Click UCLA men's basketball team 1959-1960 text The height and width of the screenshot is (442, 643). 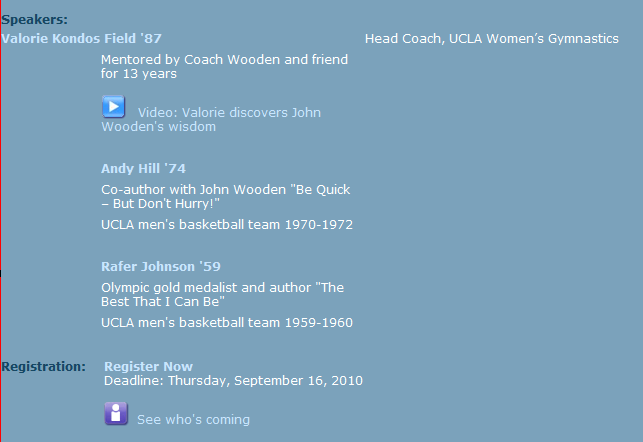[227, 323]
